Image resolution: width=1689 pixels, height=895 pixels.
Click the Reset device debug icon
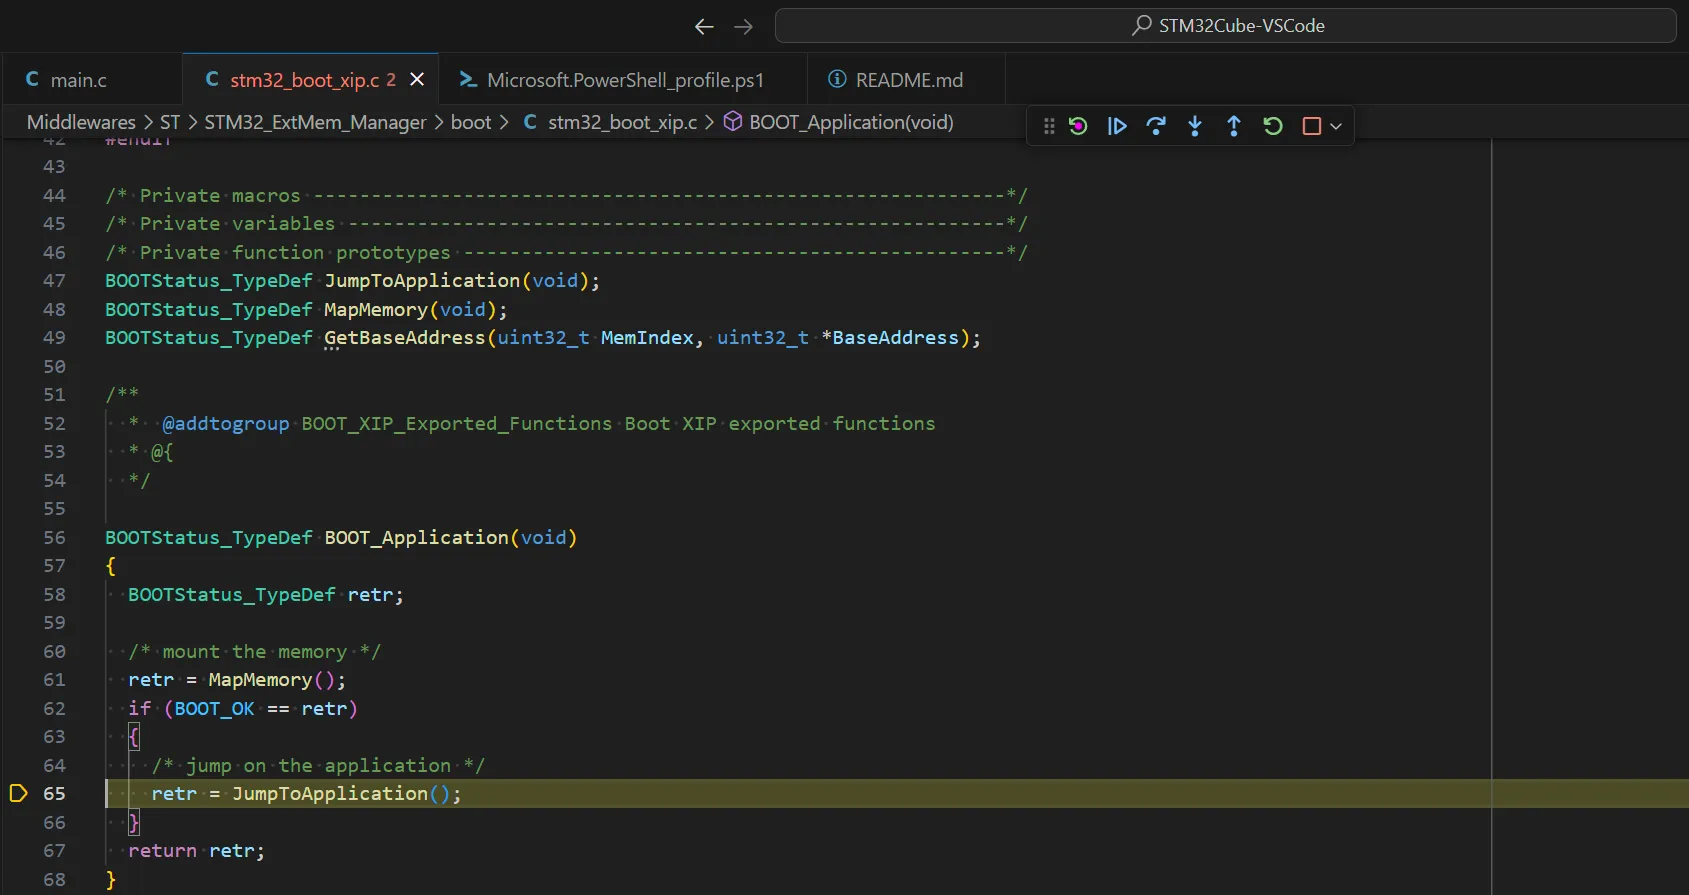point(1078,126)
